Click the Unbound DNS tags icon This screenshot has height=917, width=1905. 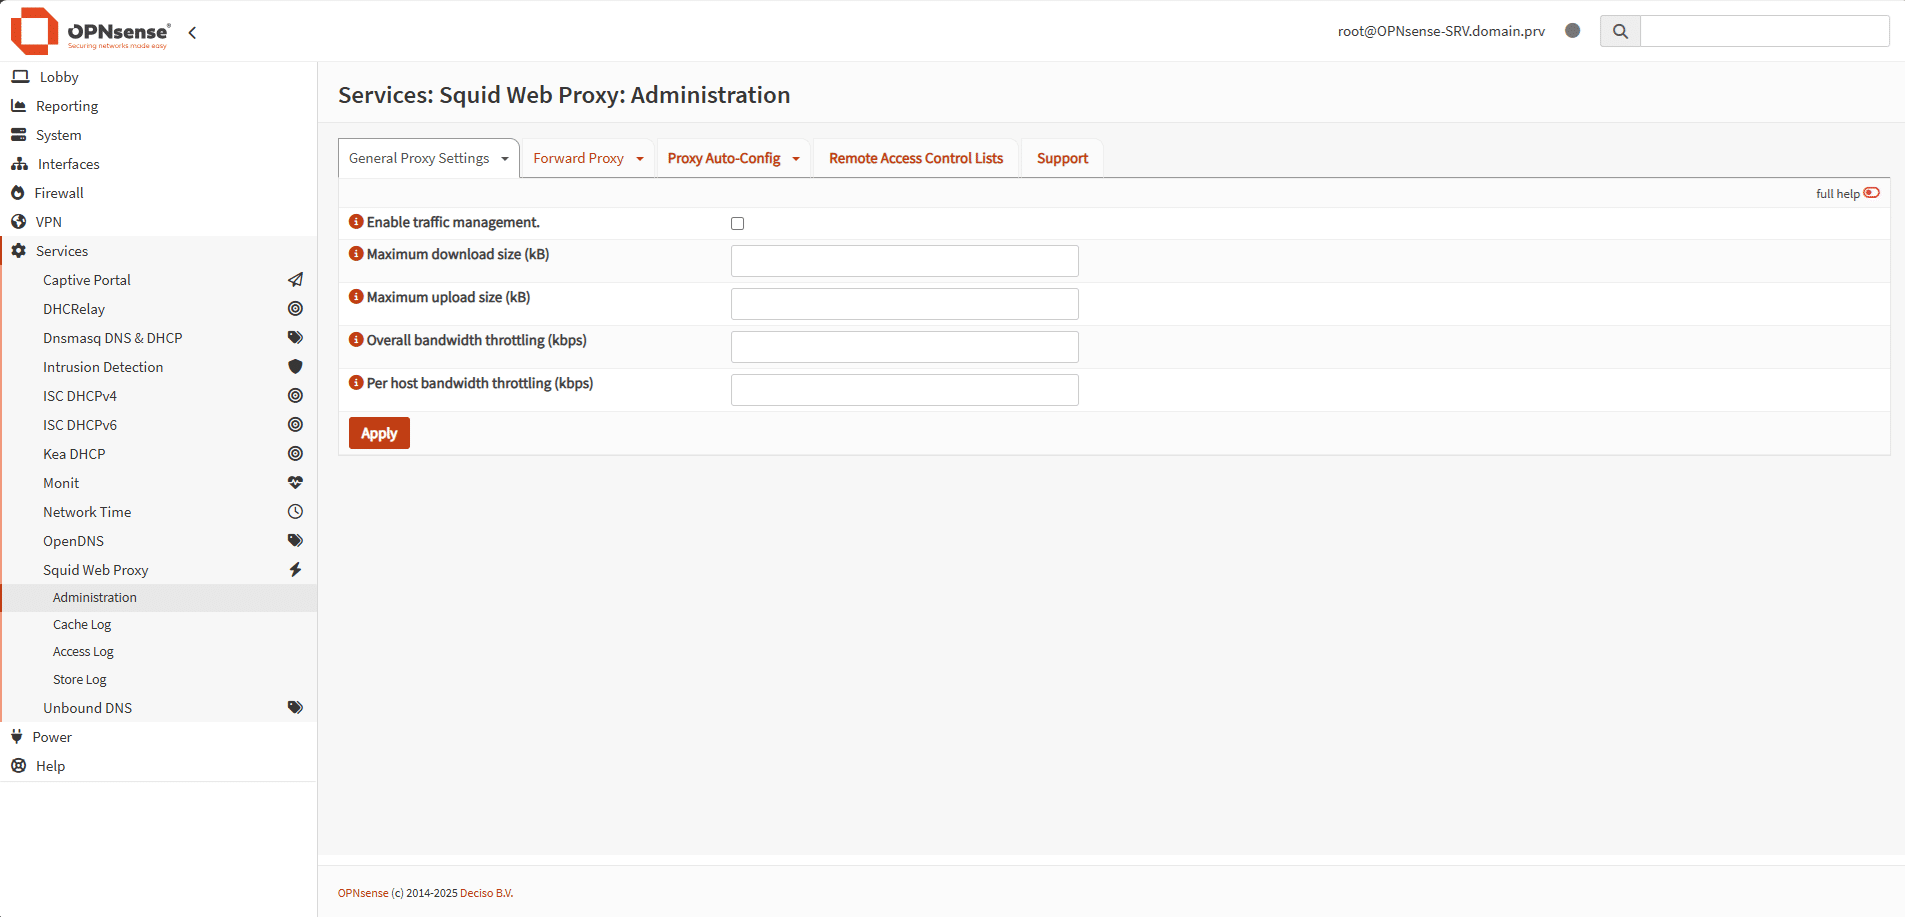coord(295,708)
